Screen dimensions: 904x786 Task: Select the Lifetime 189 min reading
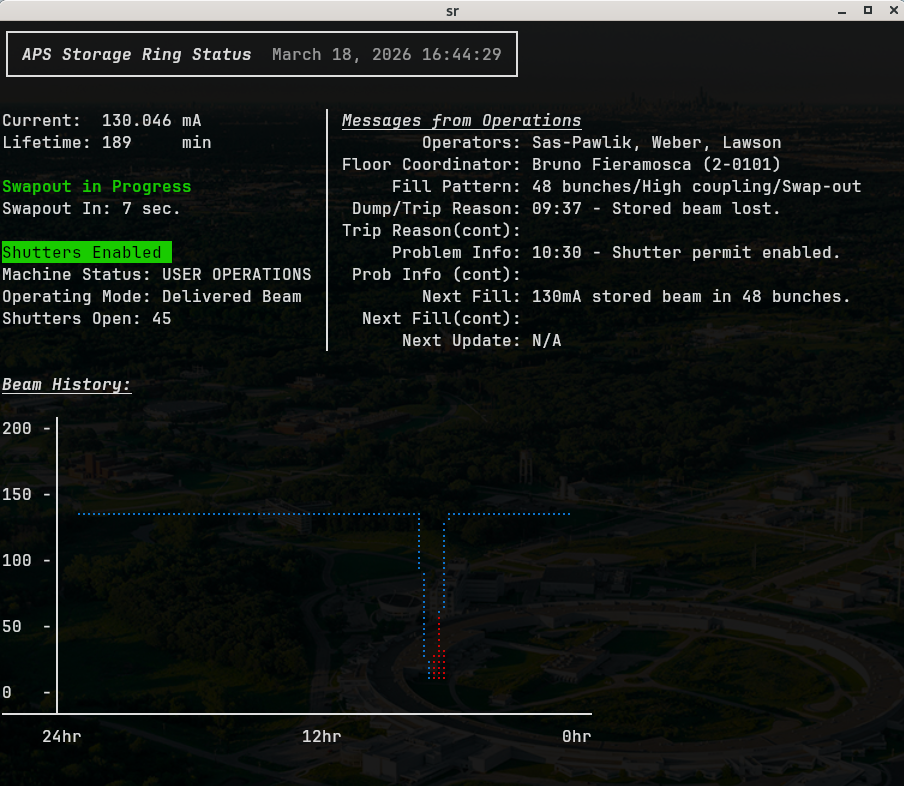click(x=106, y=143)
